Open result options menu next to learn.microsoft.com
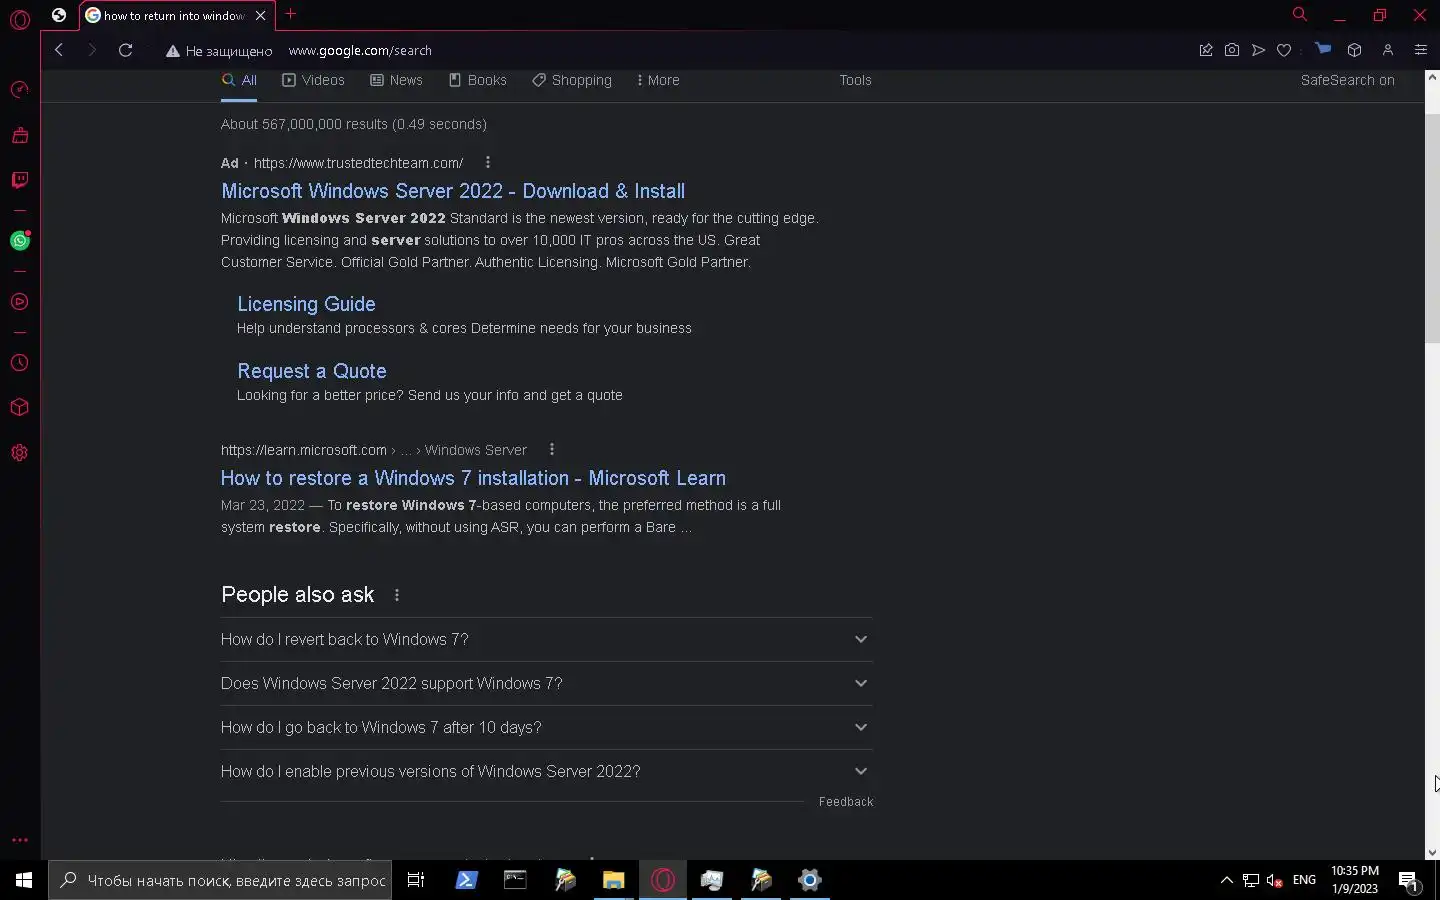1440x900 pixels. [552, 449]
